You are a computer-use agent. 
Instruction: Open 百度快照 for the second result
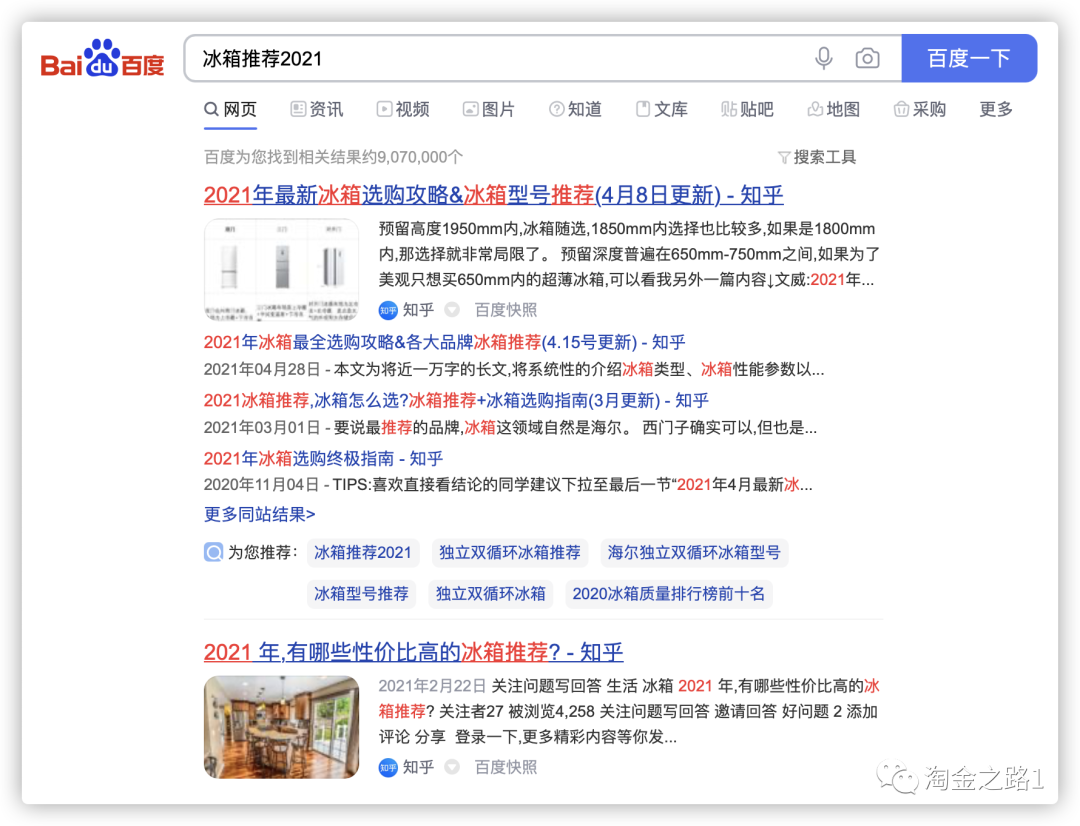506,767
